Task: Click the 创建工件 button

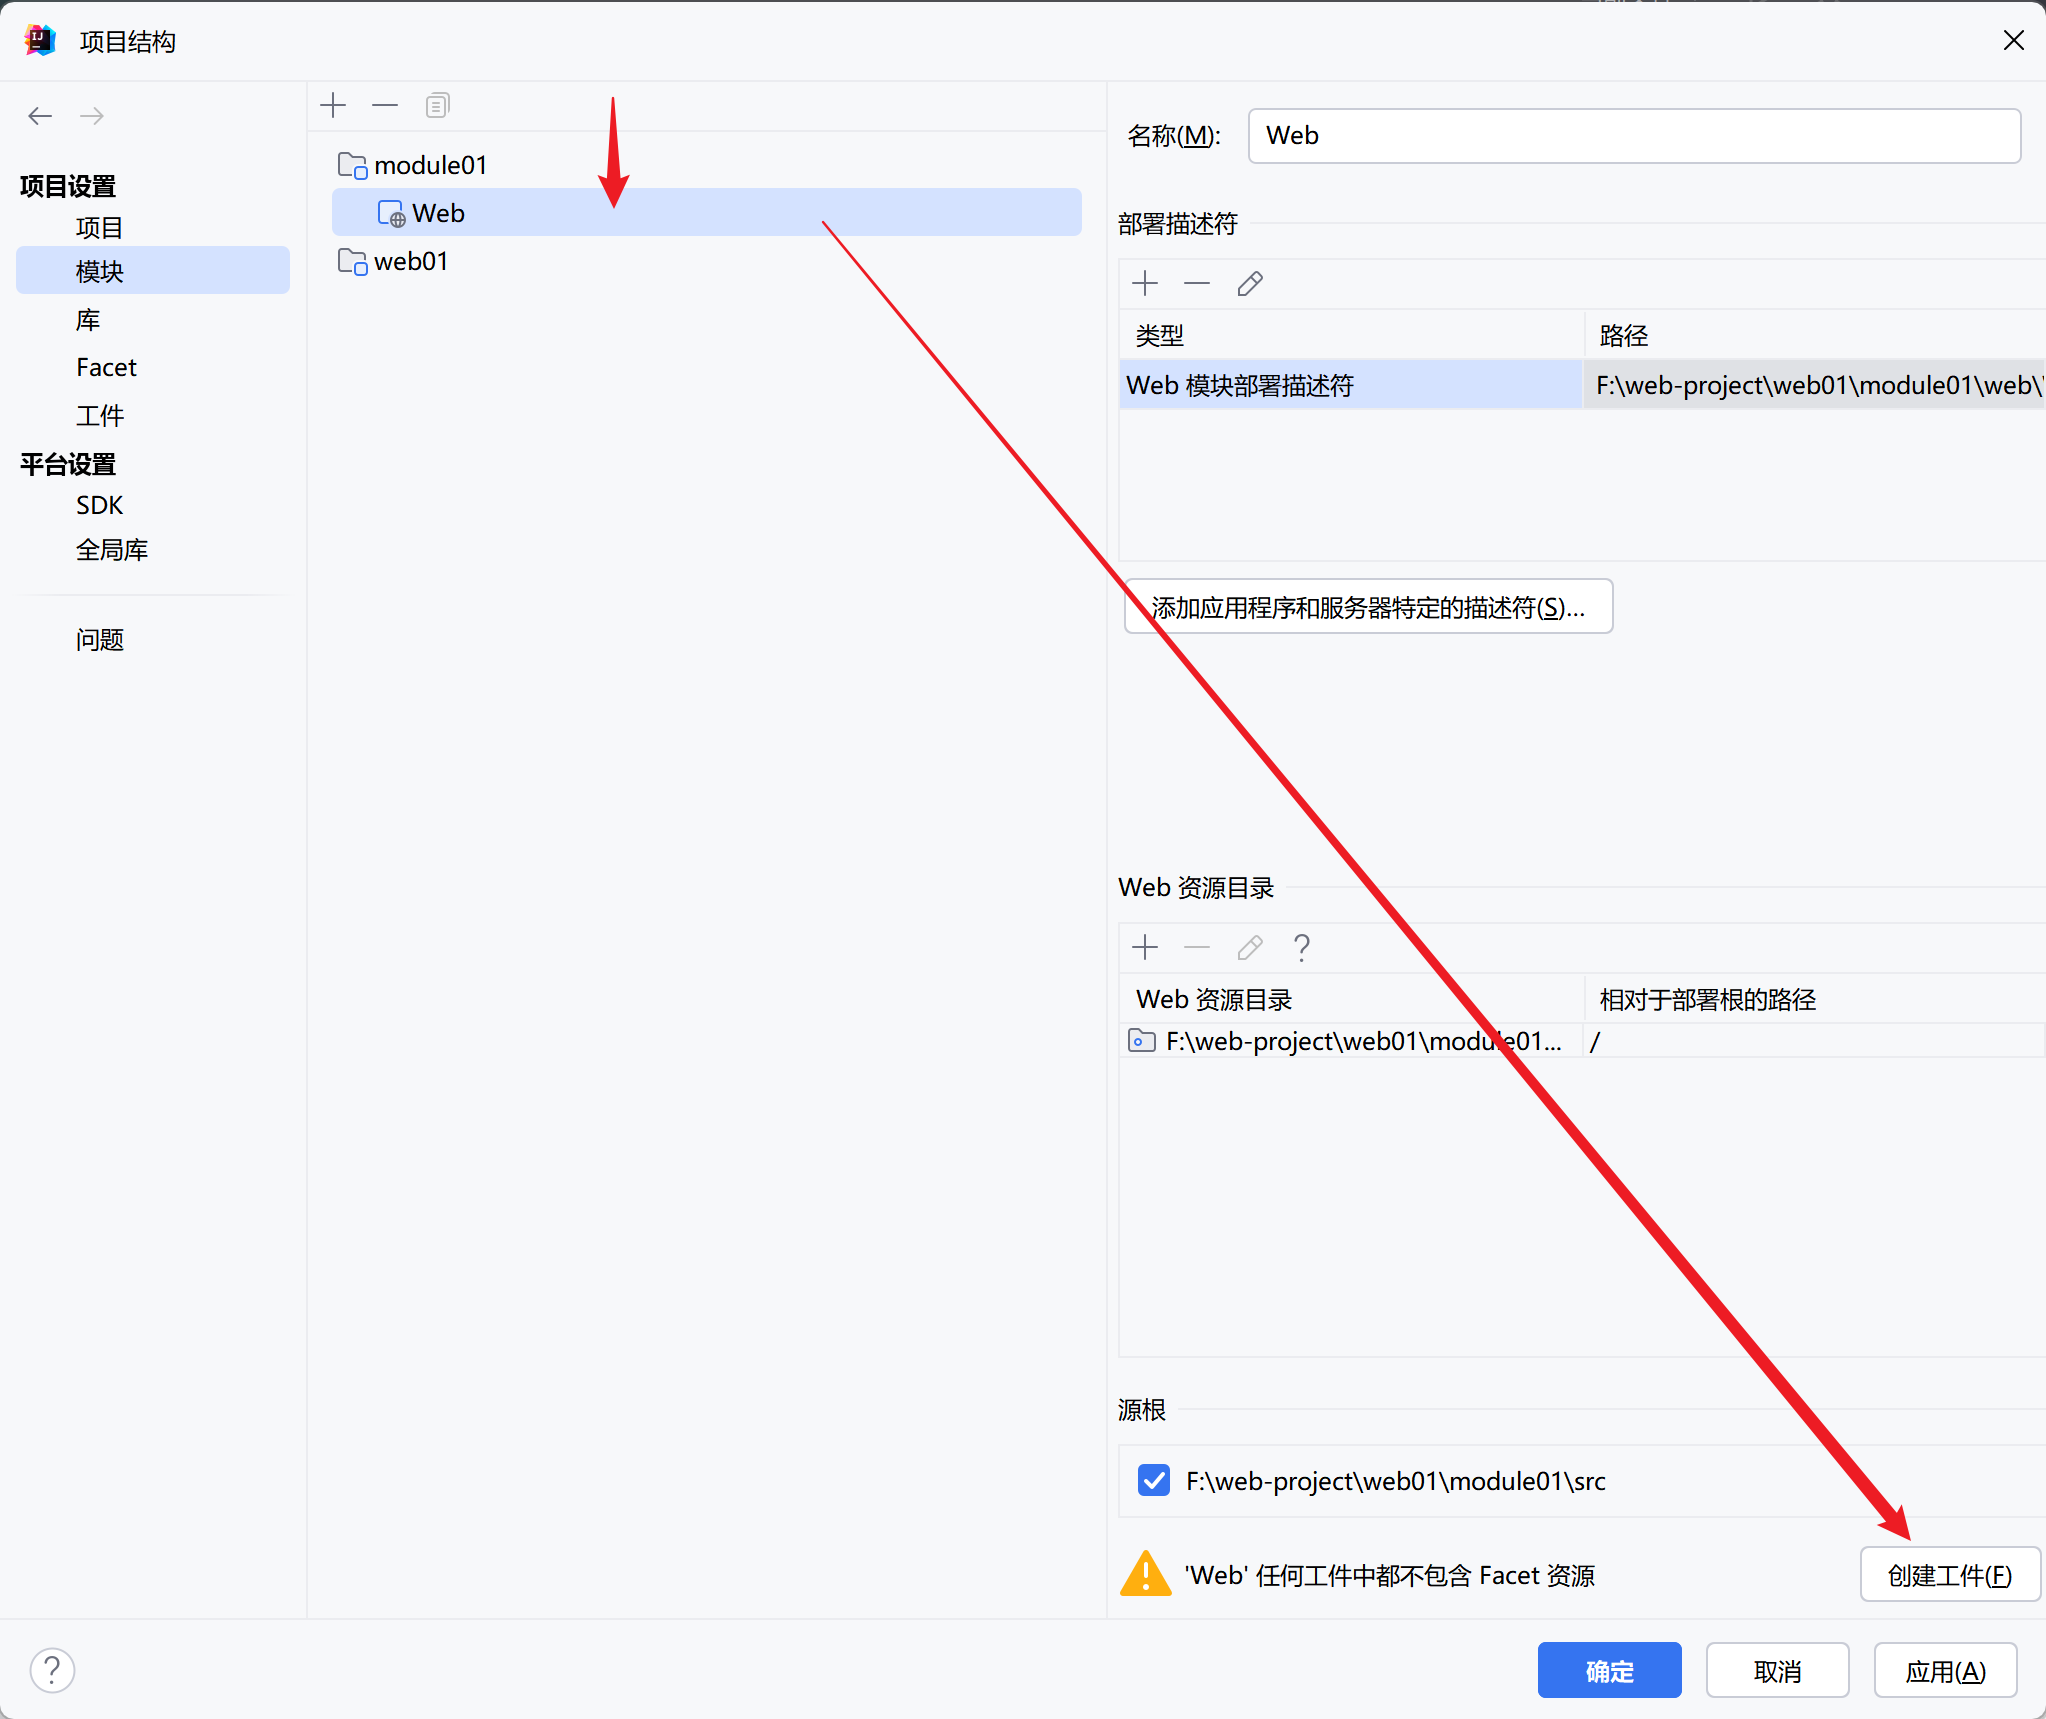Action: [x=1949, y=1575]
